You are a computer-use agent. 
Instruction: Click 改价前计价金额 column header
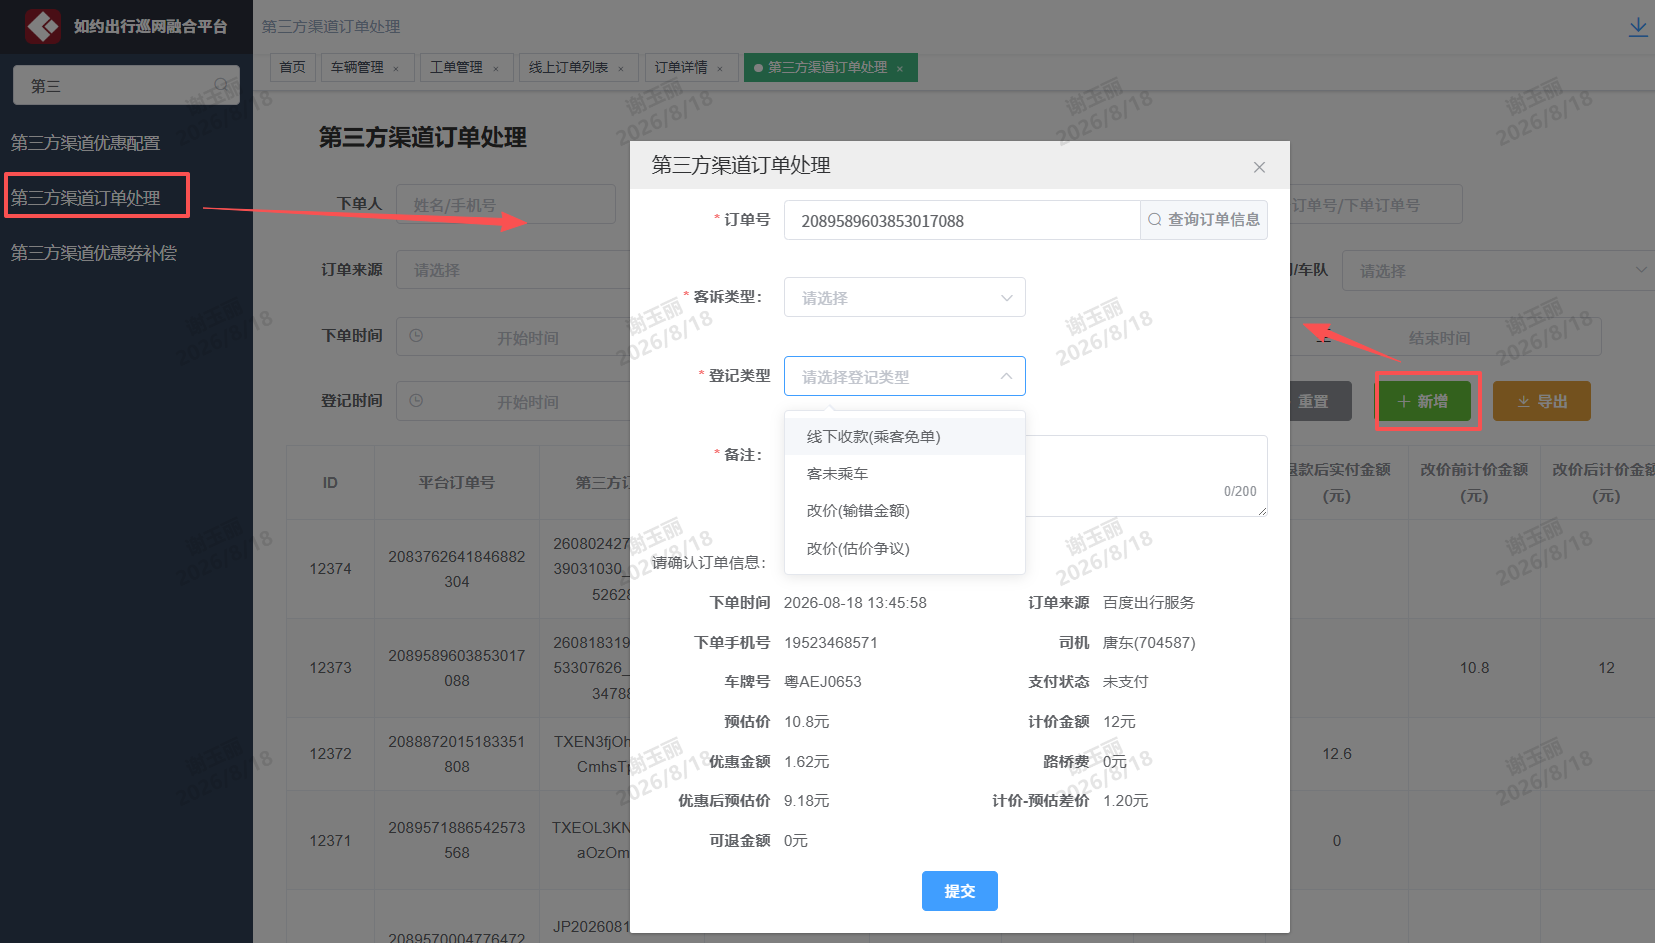pyautogui.click(x=1474, y=482)
